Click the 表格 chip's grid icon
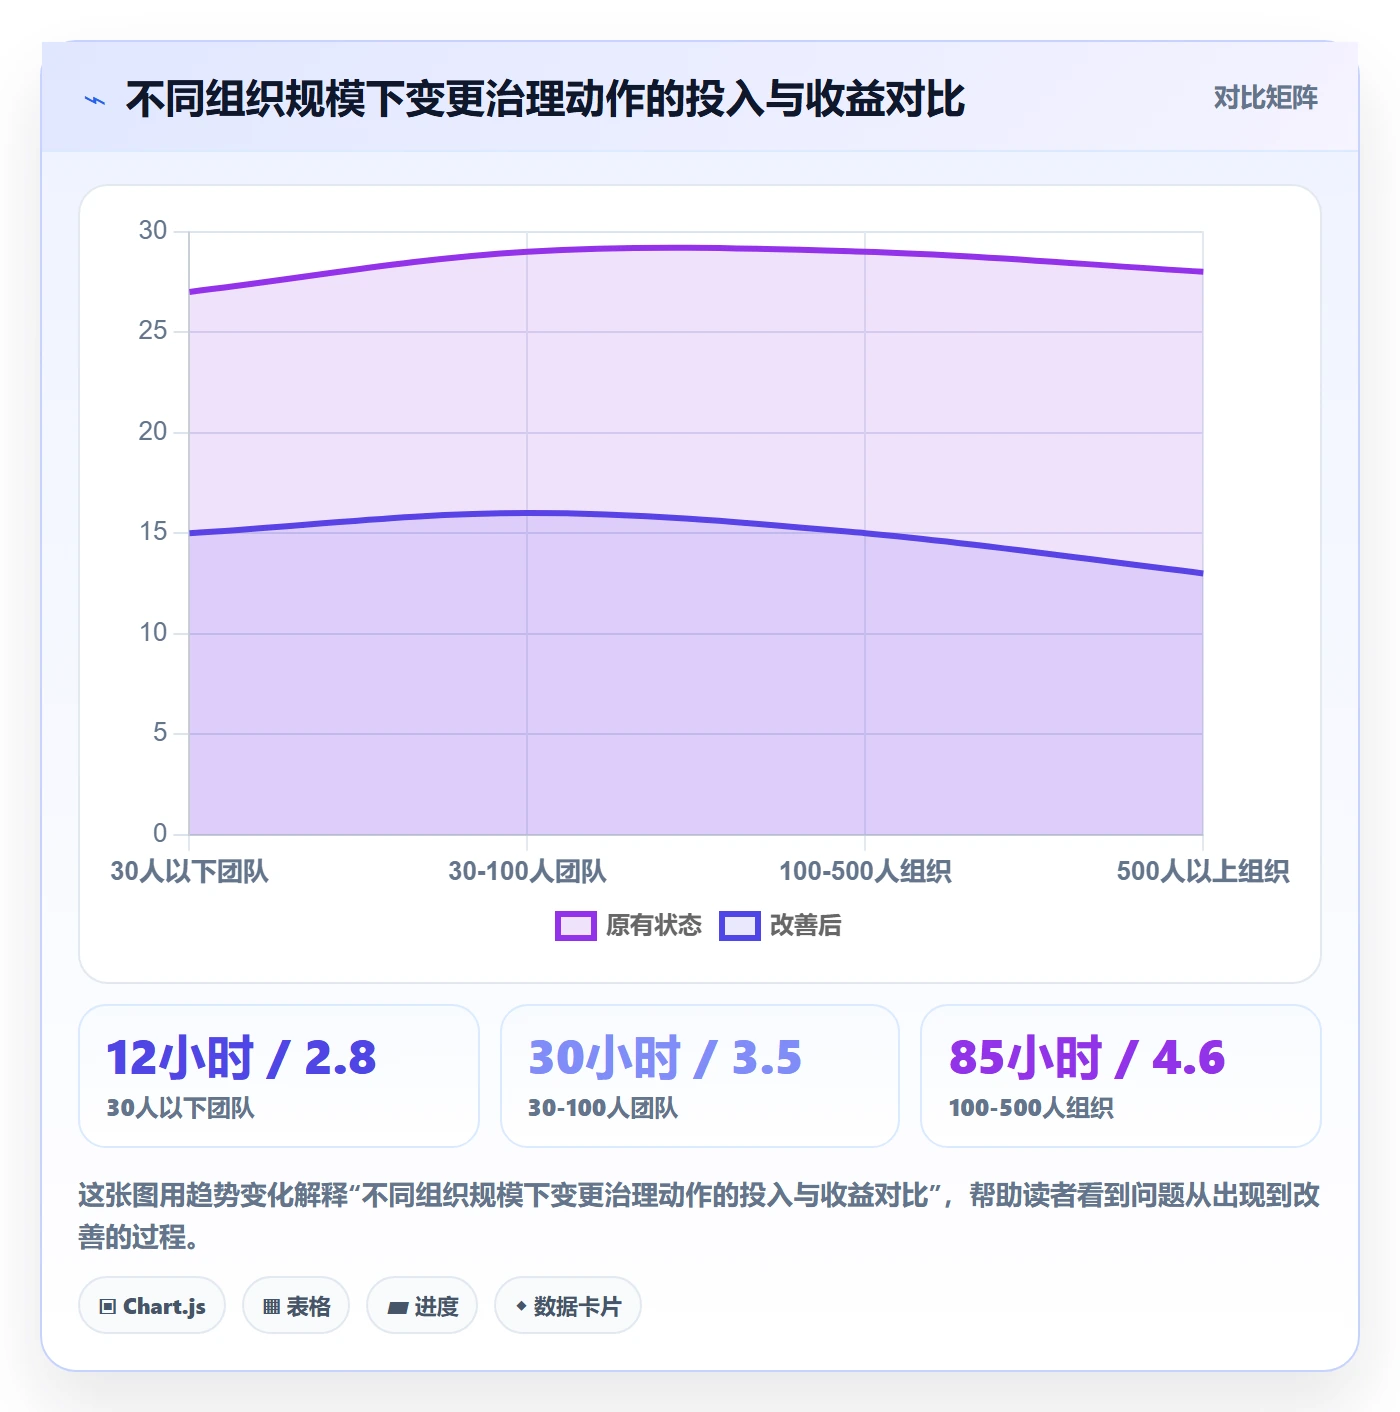The image size is (1400, 1412). pyautogui.click(x=271, y=1307)
